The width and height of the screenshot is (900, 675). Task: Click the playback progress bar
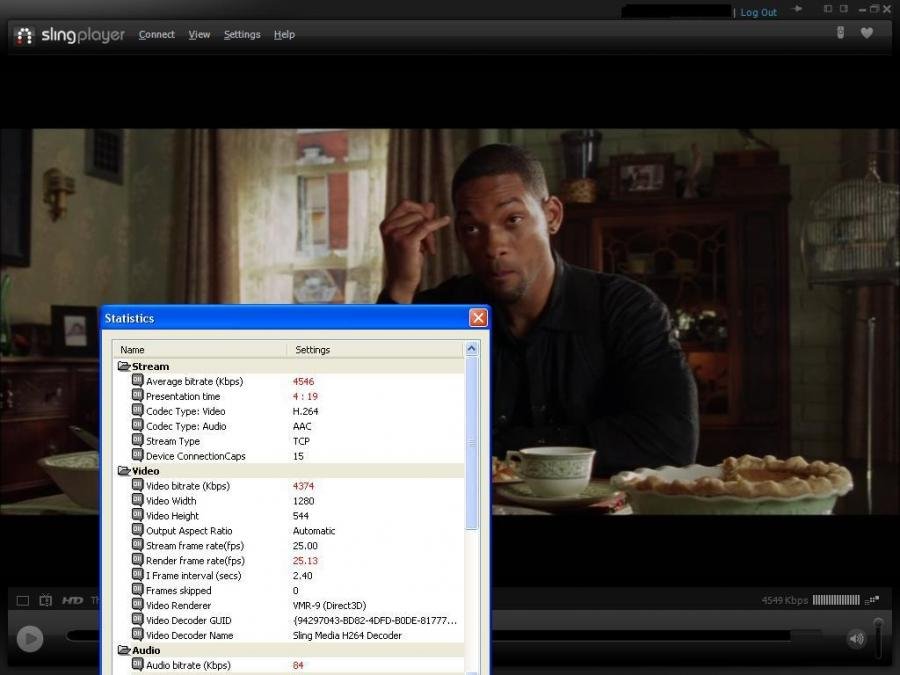[x=642, y=635]
